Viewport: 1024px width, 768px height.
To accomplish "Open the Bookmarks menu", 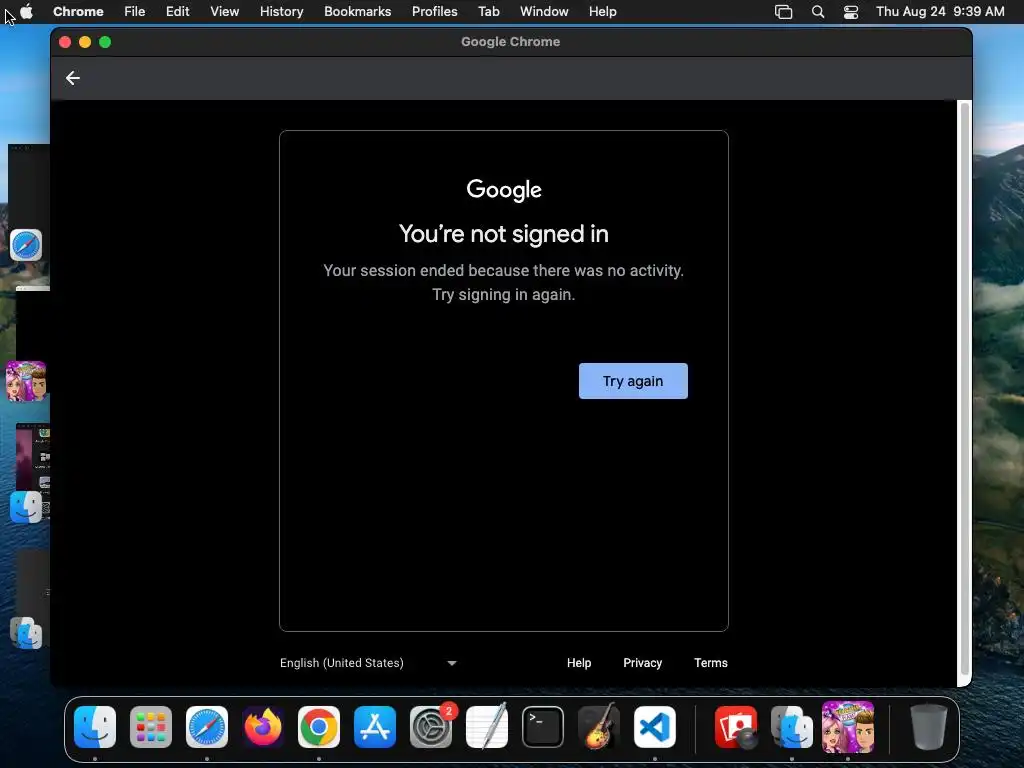I will coord(357,12).
